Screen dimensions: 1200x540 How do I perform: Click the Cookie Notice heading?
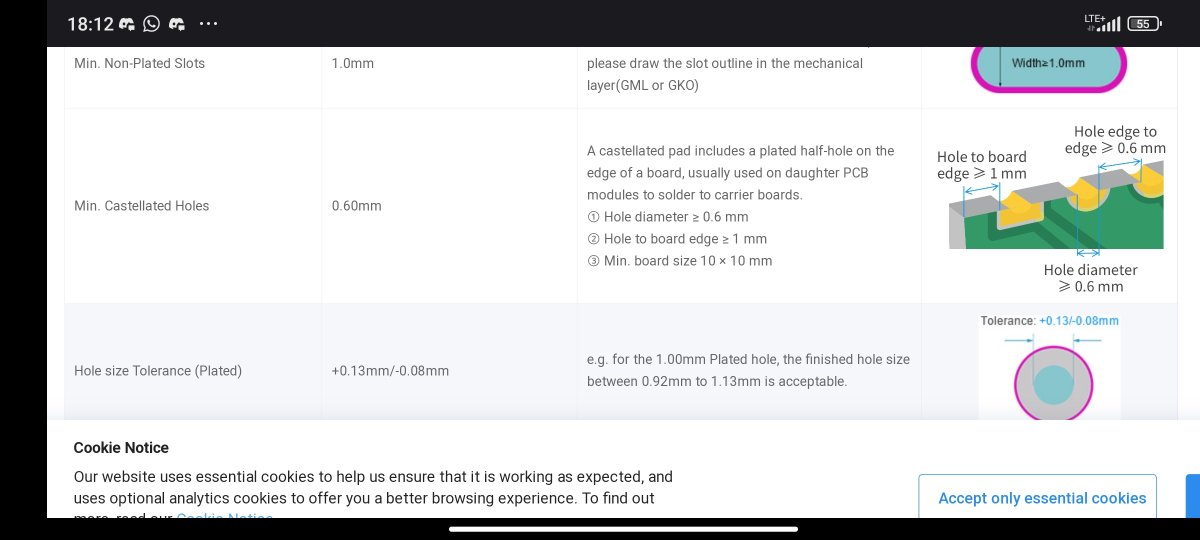point(121,448)
